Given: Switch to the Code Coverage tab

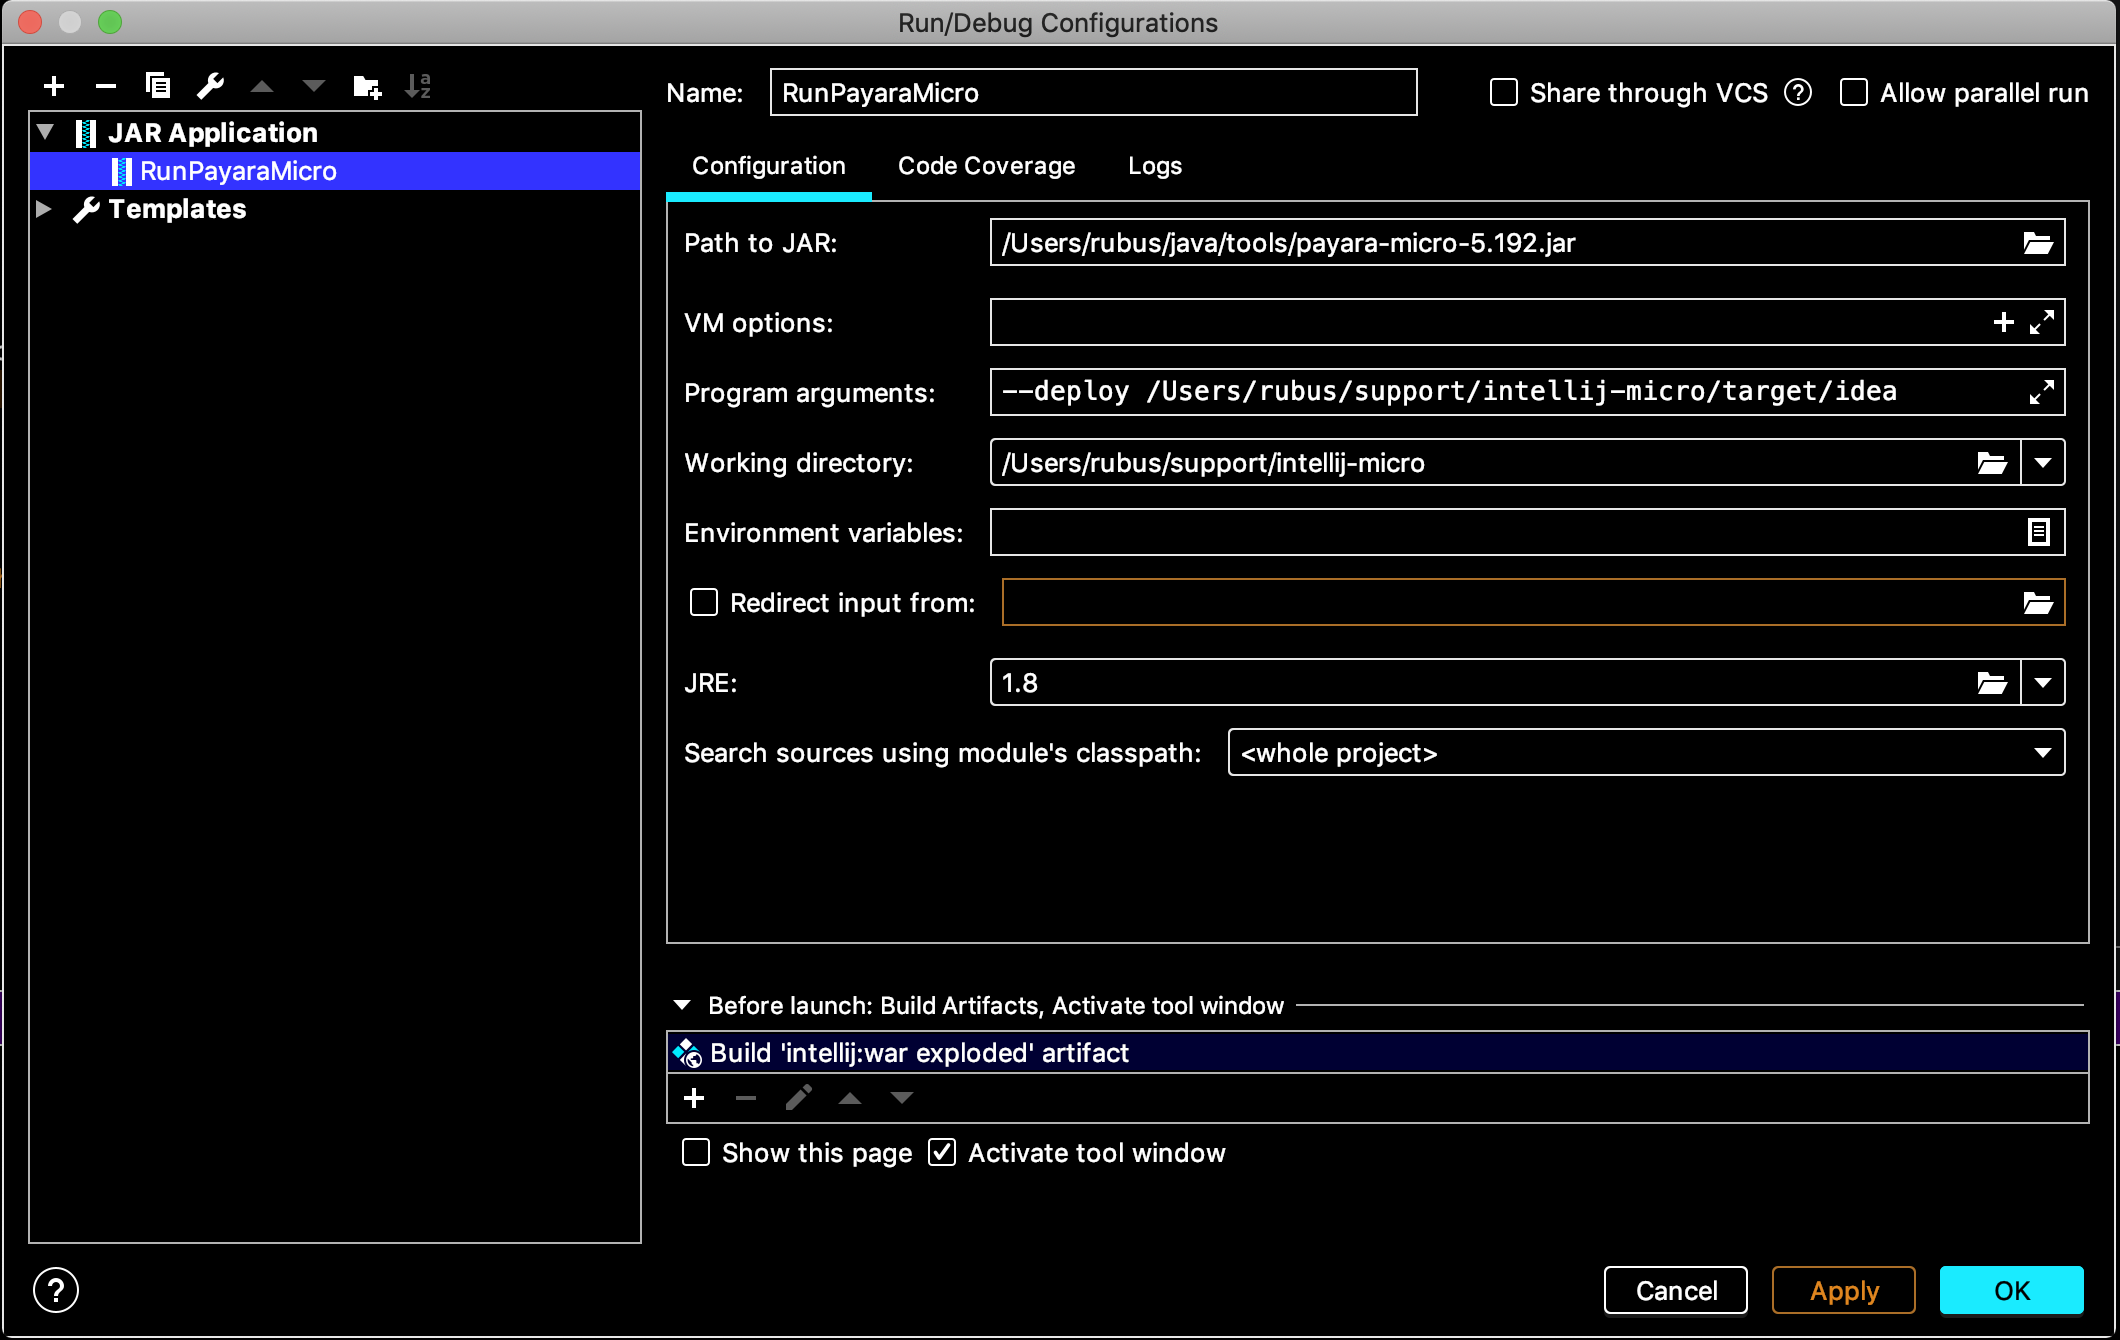Looking at the screenshot, I should [x=986, y=166].
